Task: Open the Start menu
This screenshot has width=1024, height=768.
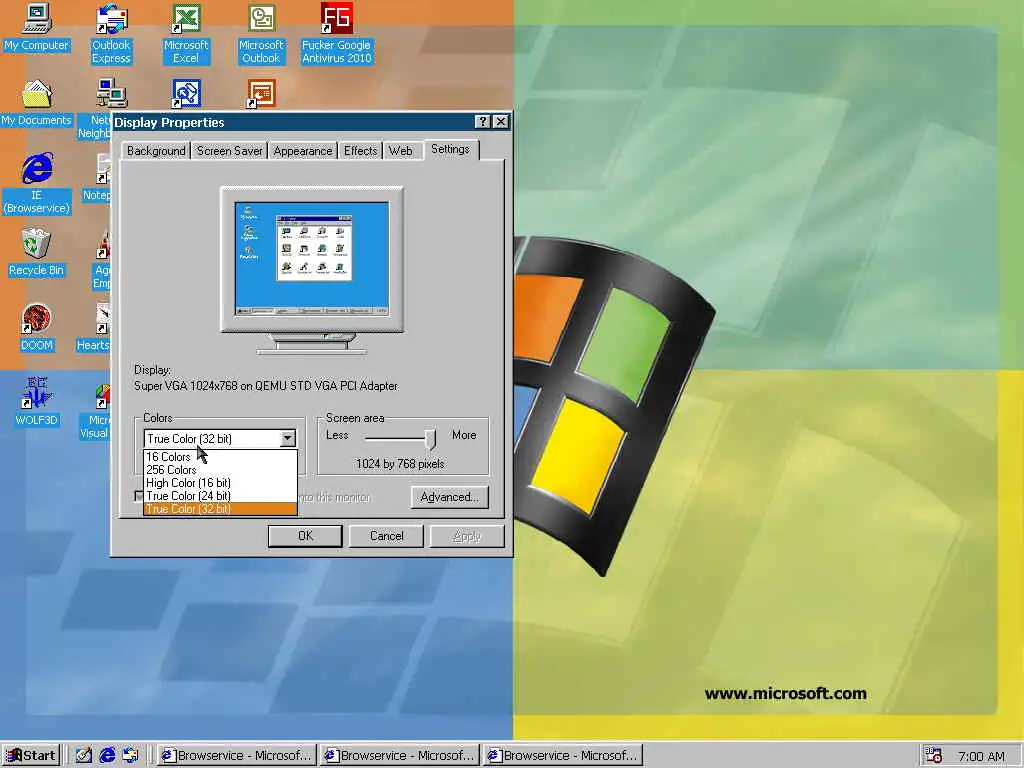Action: pos(30,755)
